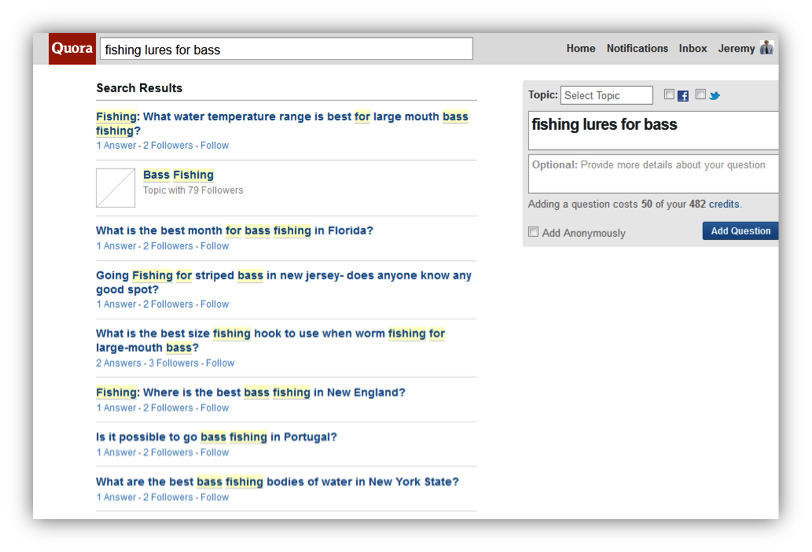Check the Add Anonymously box
The height and width of the screenshot is (552, 812).
pos(533,232)
